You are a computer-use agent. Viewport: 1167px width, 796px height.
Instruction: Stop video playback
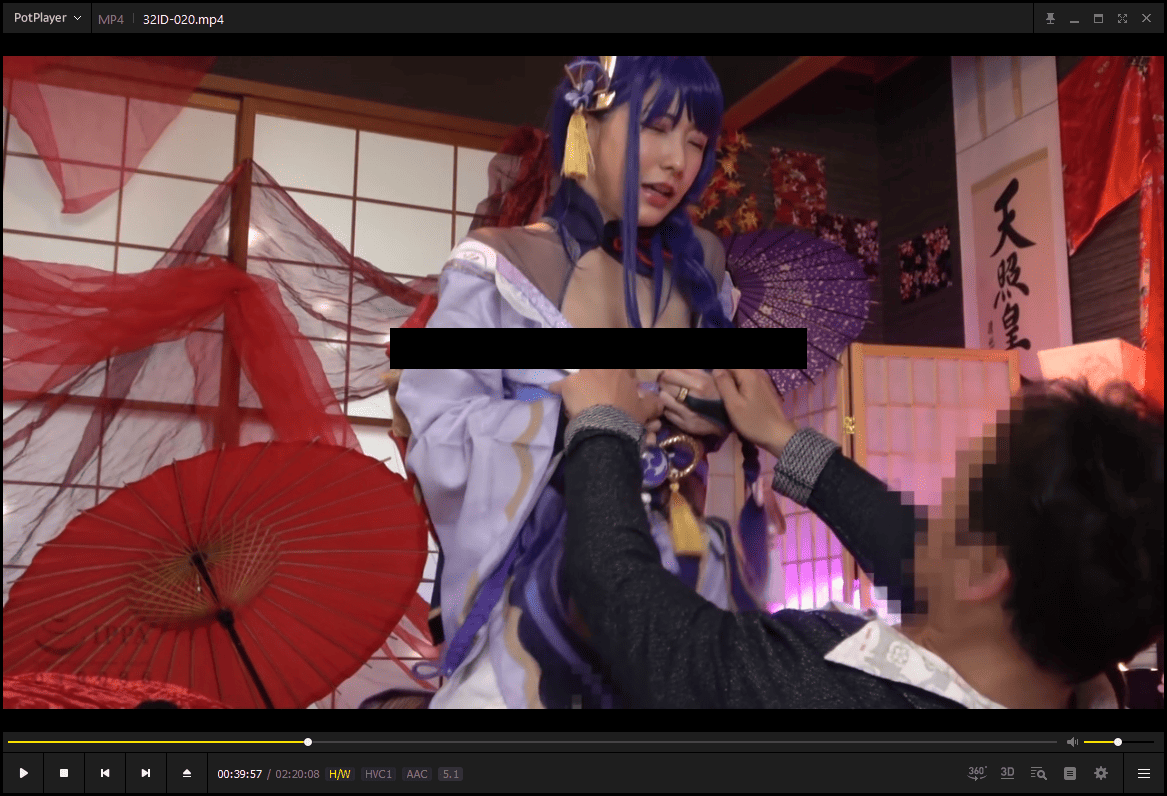(x=64, y=774)
